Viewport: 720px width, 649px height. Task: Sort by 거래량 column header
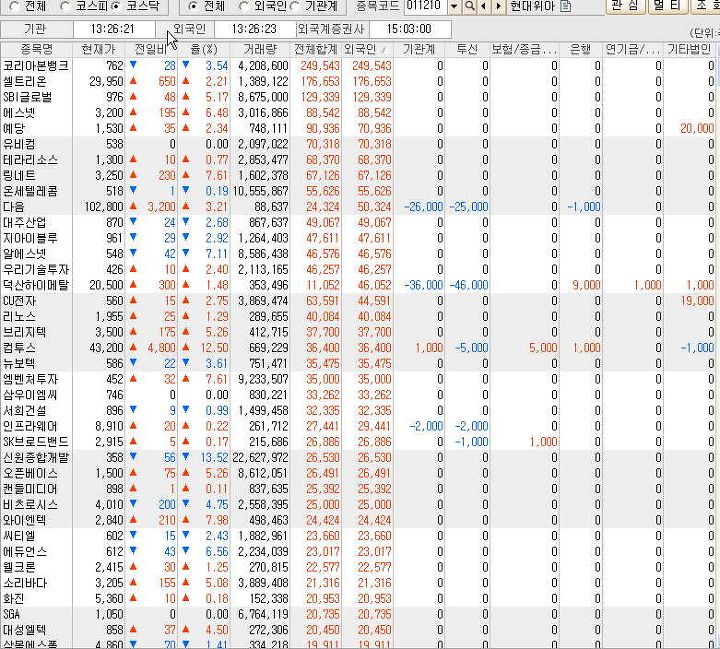click(260, 49)
